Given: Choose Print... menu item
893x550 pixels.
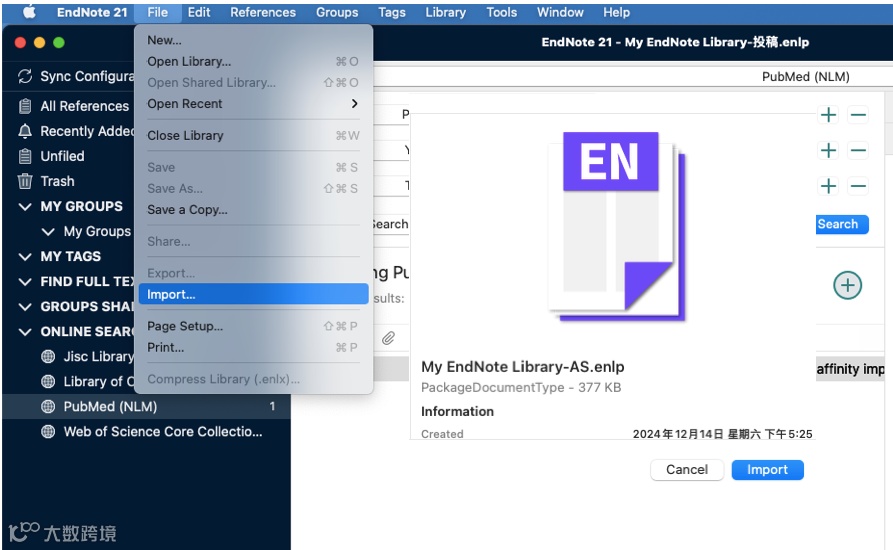Looking at the screenshot, I should (253, 347).
